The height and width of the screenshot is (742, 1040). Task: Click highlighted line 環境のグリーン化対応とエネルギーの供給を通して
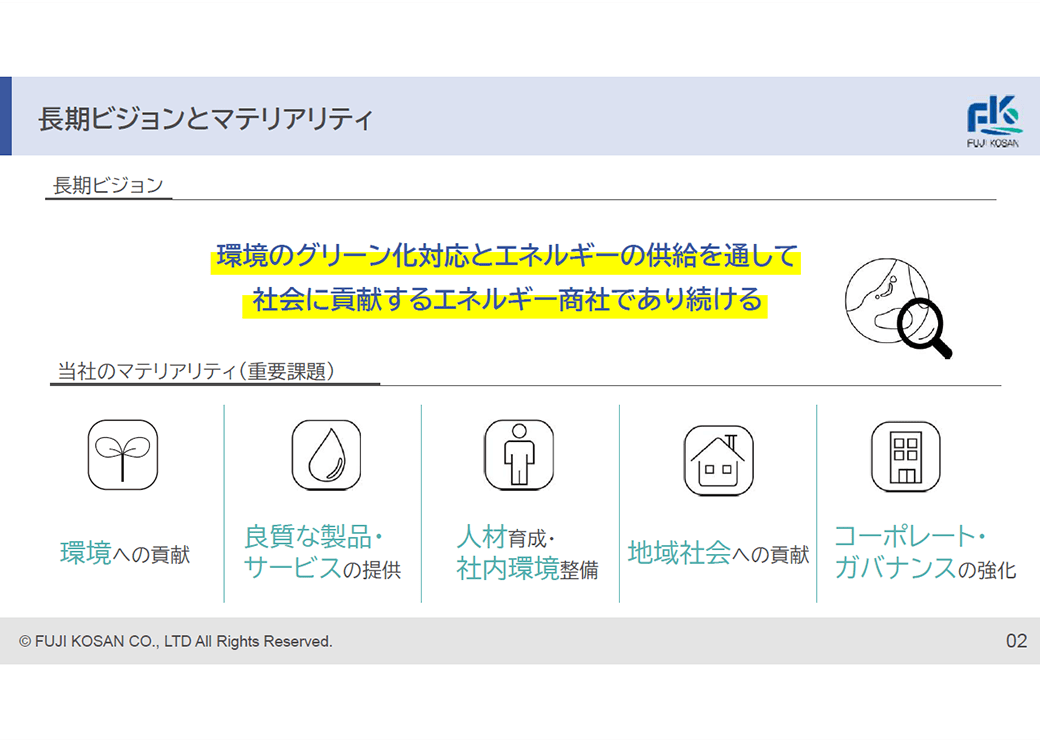pos(508,257)
